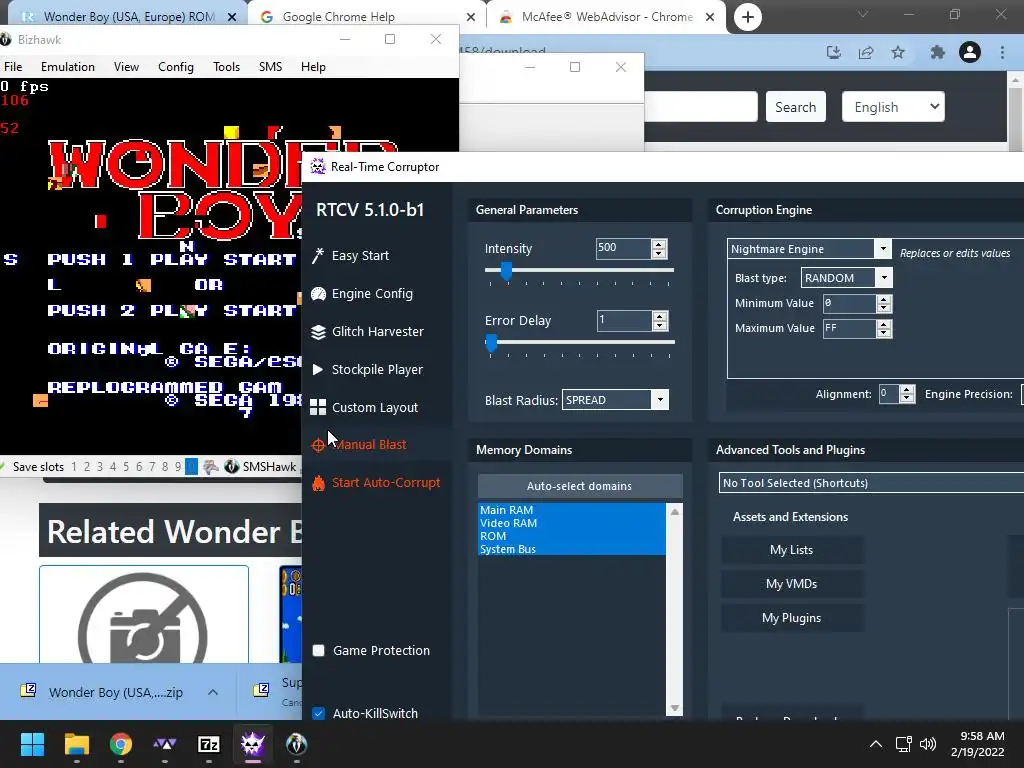Open Bizhawk File menu
This screenshot has height=768, width=1024.
[13, 67]
